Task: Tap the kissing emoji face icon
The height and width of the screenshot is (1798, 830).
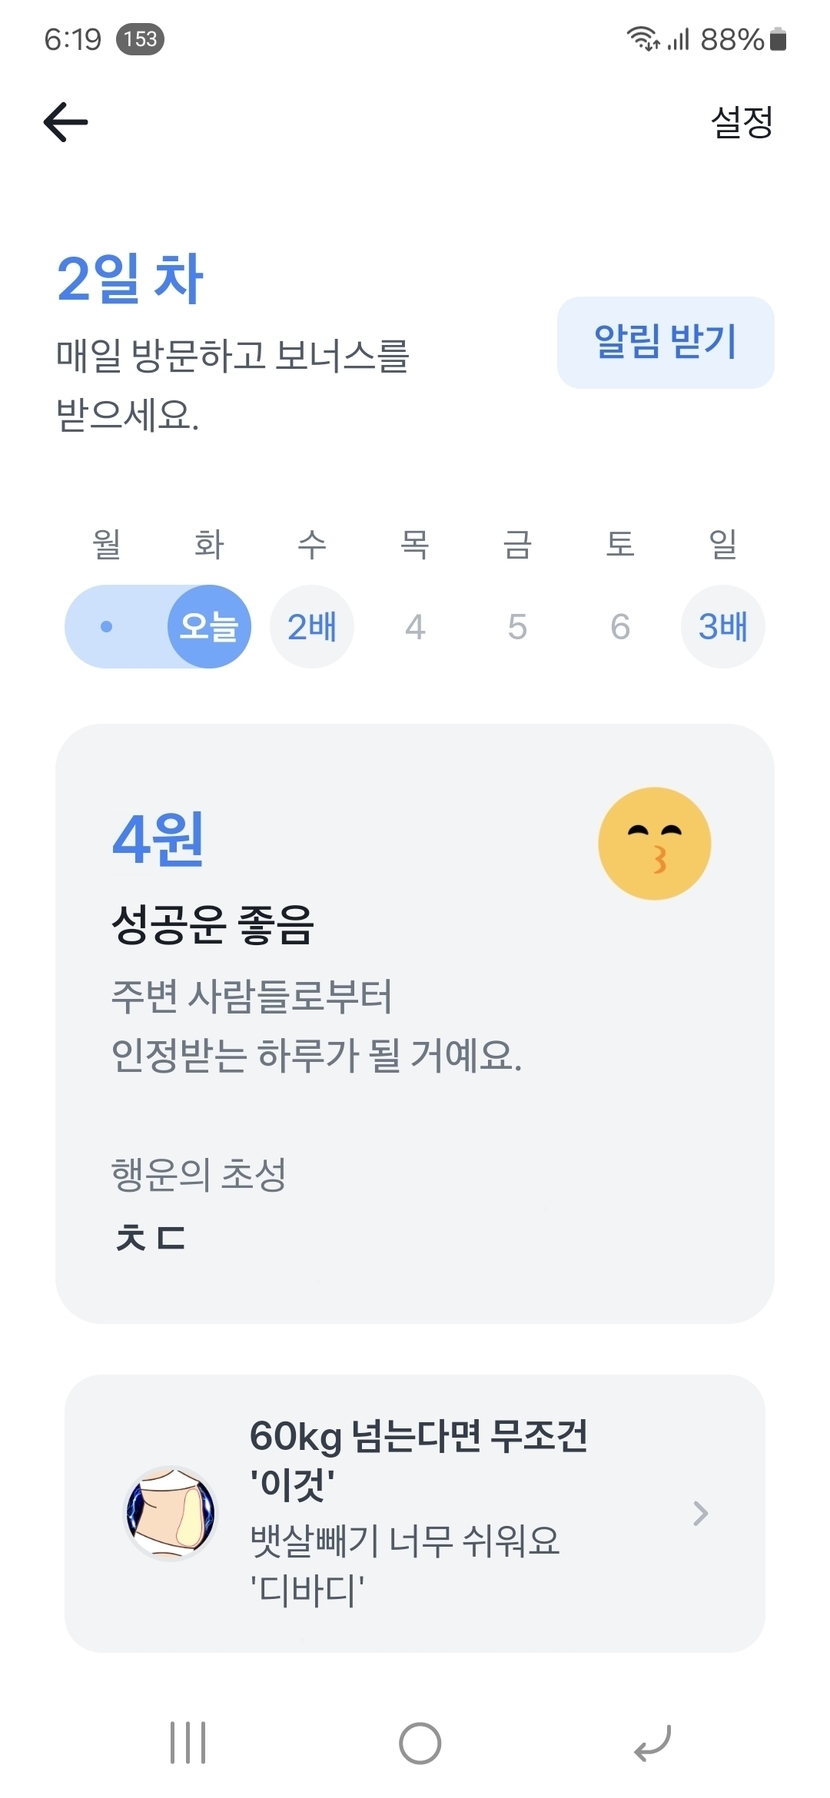Action: coord(654,844)
